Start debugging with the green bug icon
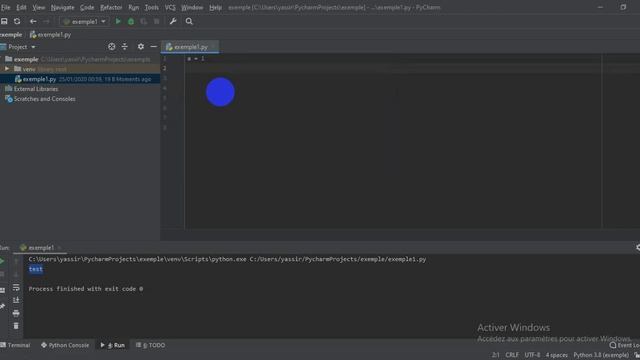Image resolution: width=640 pixels, height=360 pixels. pyautogui.click(x=131, y=21)
